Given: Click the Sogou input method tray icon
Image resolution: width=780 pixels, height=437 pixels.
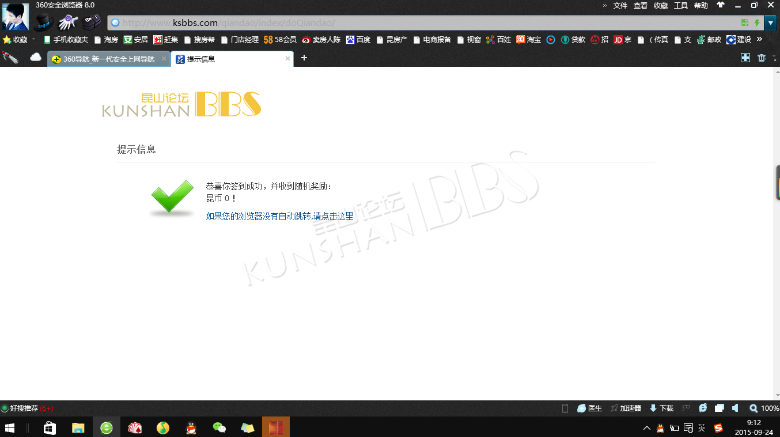Looking at the screenshot, I should (x=718, y=428).
